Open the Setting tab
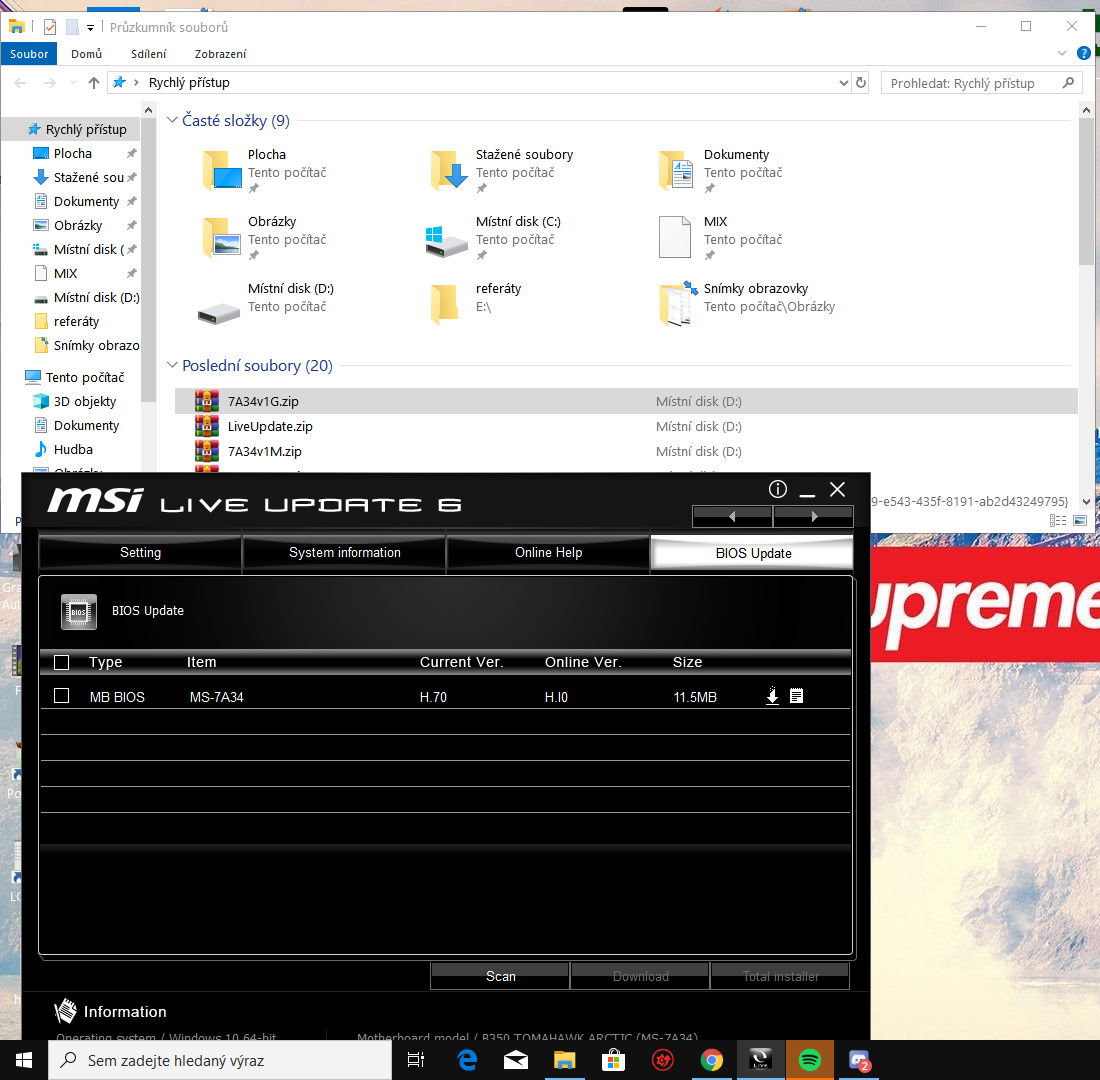The image size is (1100, 1080). coord(140,553)
